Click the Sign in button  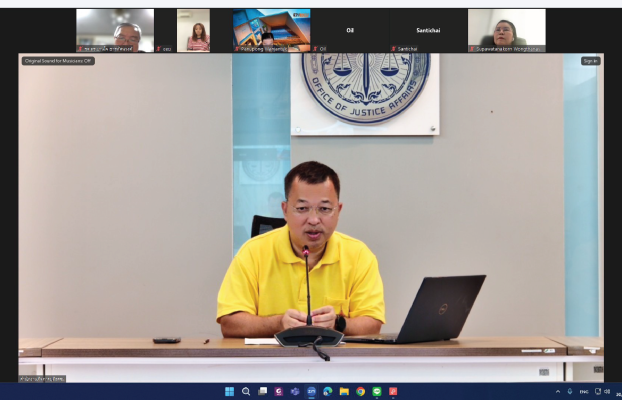[x=590, y=61]
